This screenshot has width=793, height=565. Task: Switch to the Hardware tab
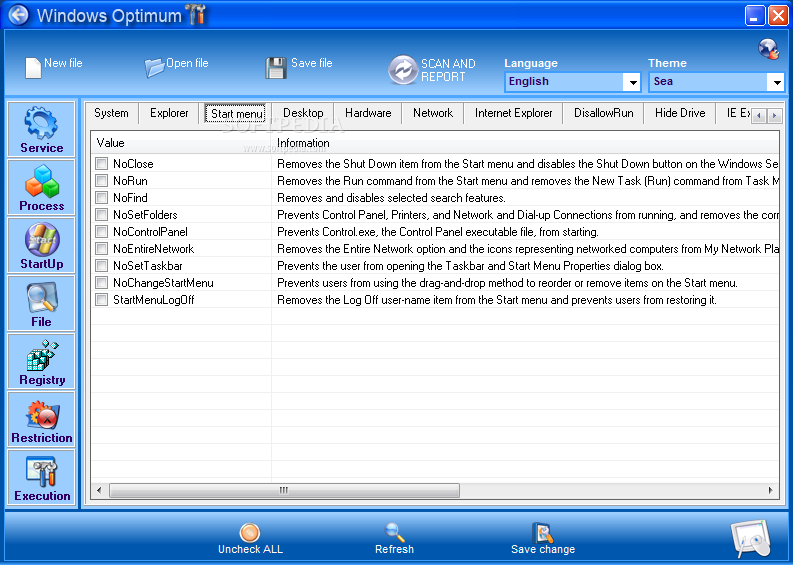point(368,113)
